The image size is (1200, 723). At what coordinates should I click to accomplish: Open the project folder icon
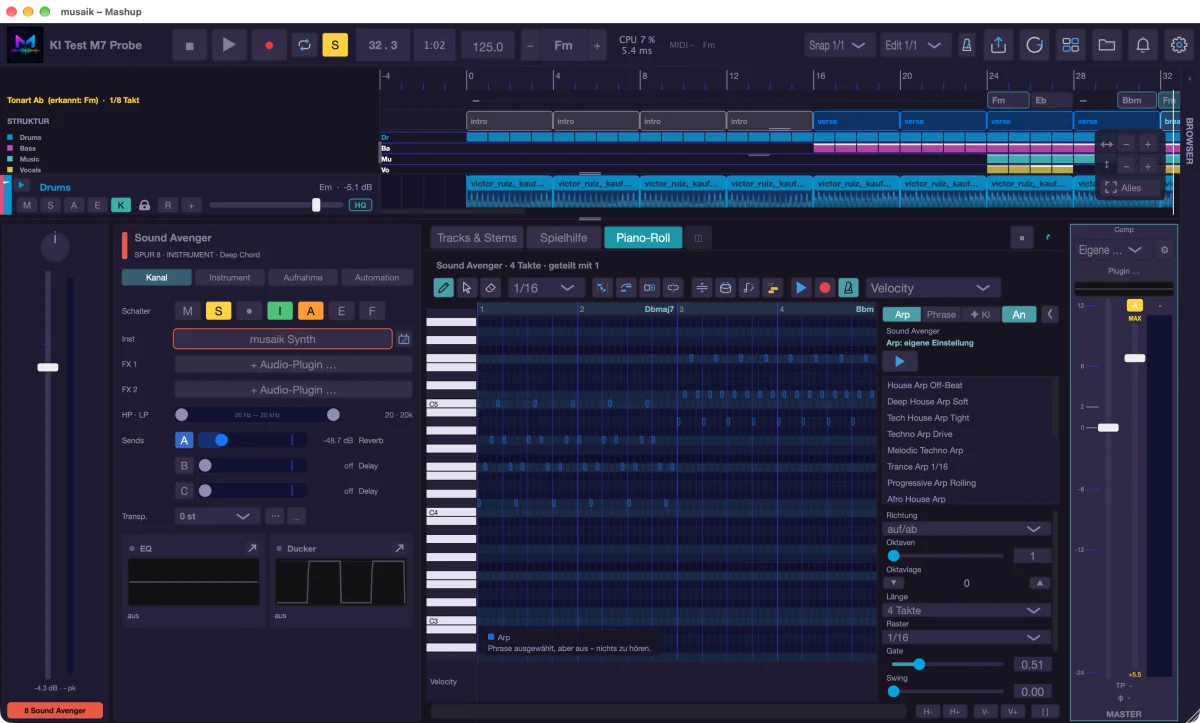(1107, 45)
